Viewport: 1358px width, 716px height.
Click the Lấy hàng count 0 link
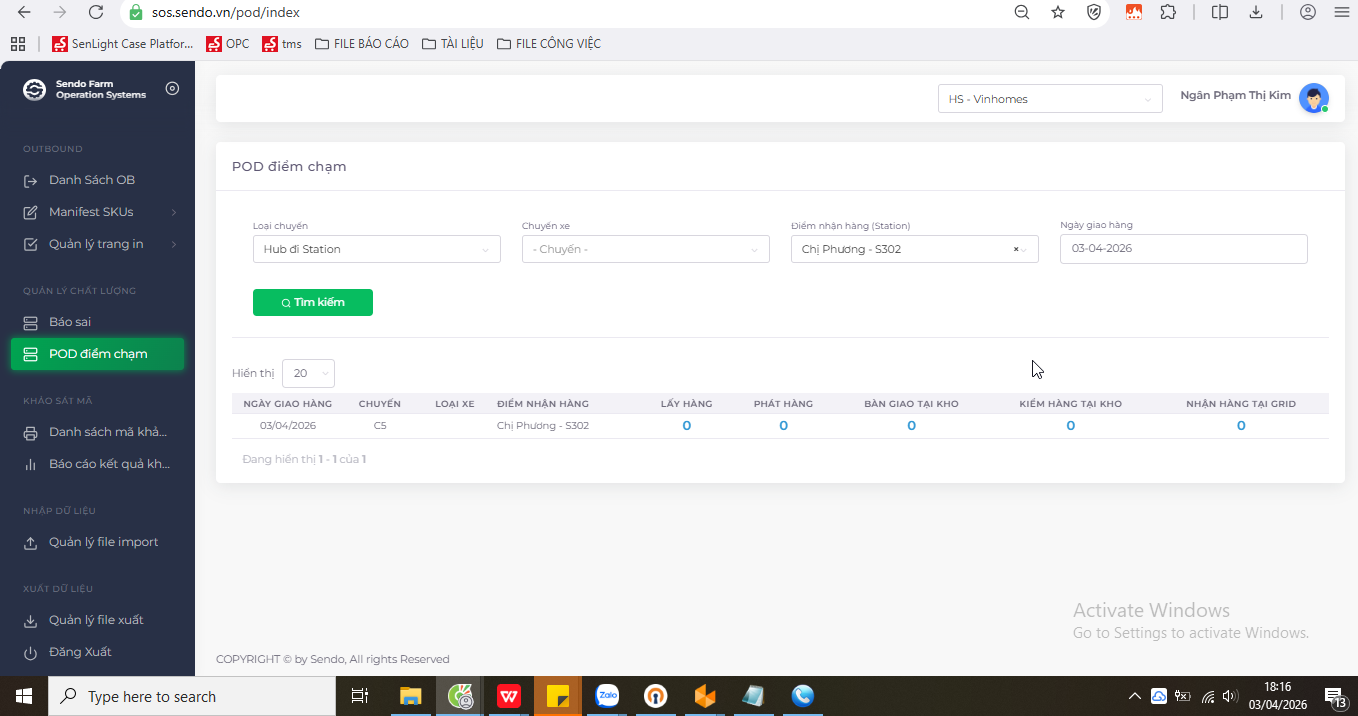pyautogui.click(x=686, y=426)
